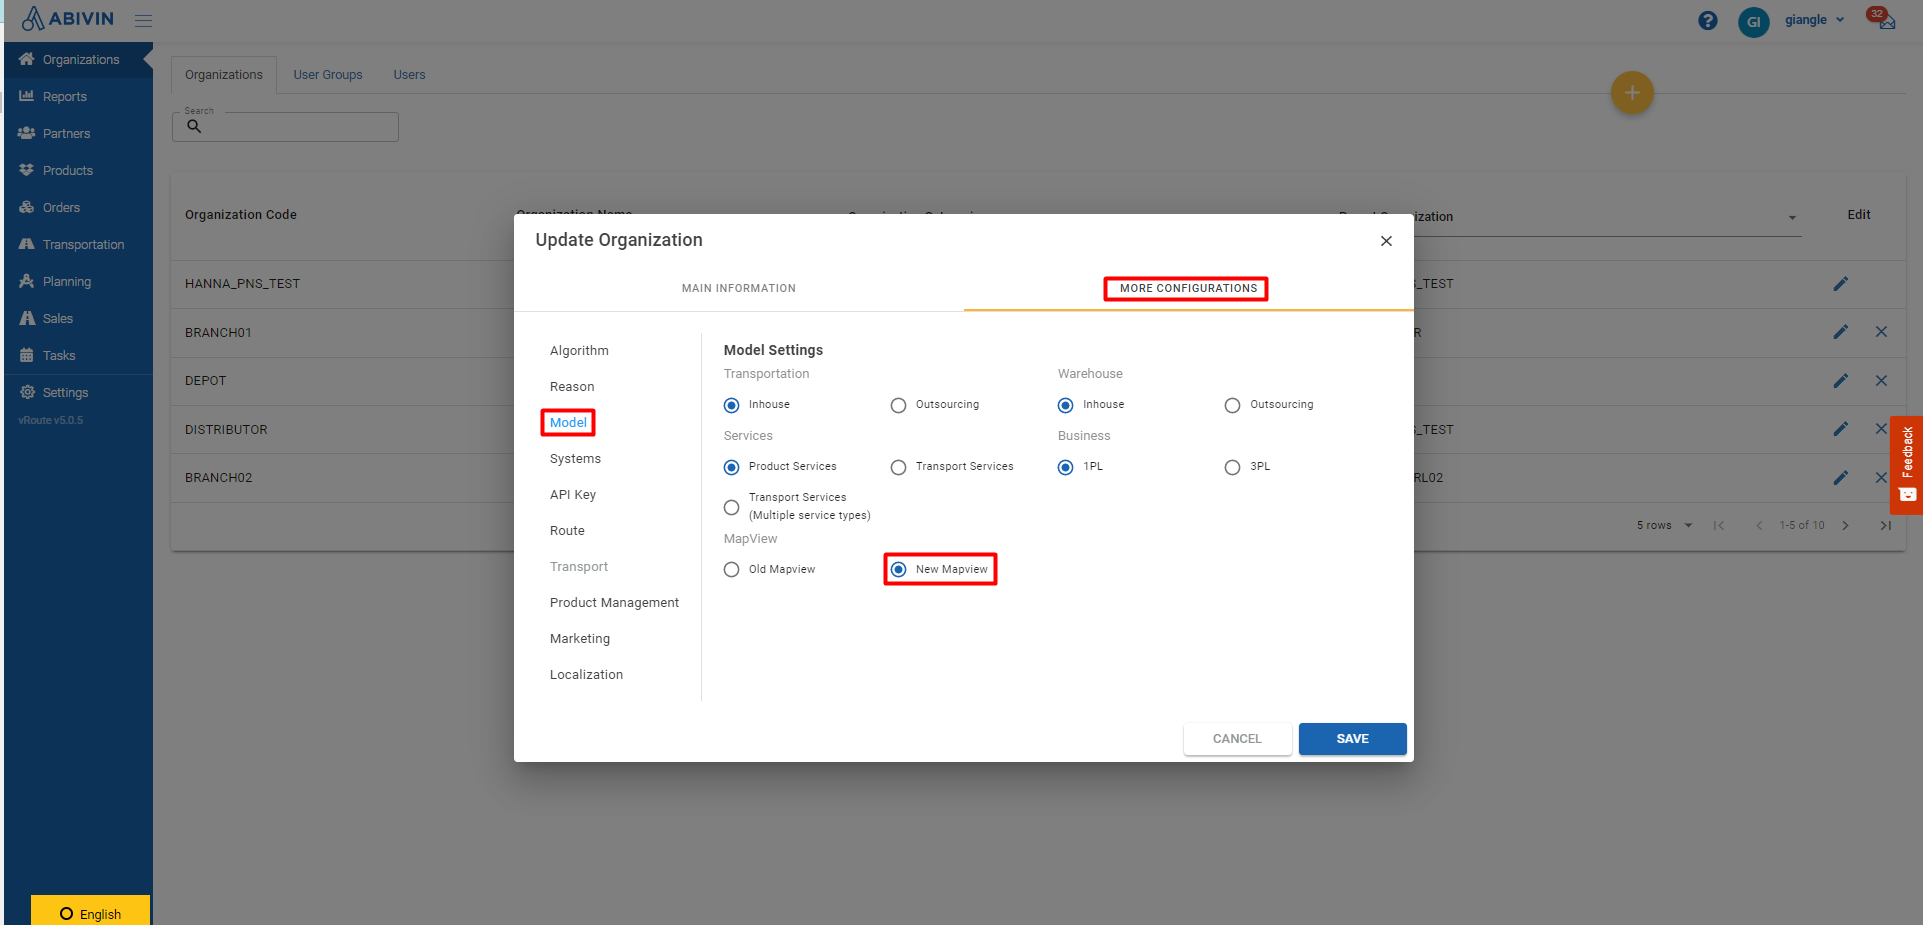This screenshot has height=925, width=1923.
Task: Go to the next page of organizations
Action: click(x=1845, y=526)
